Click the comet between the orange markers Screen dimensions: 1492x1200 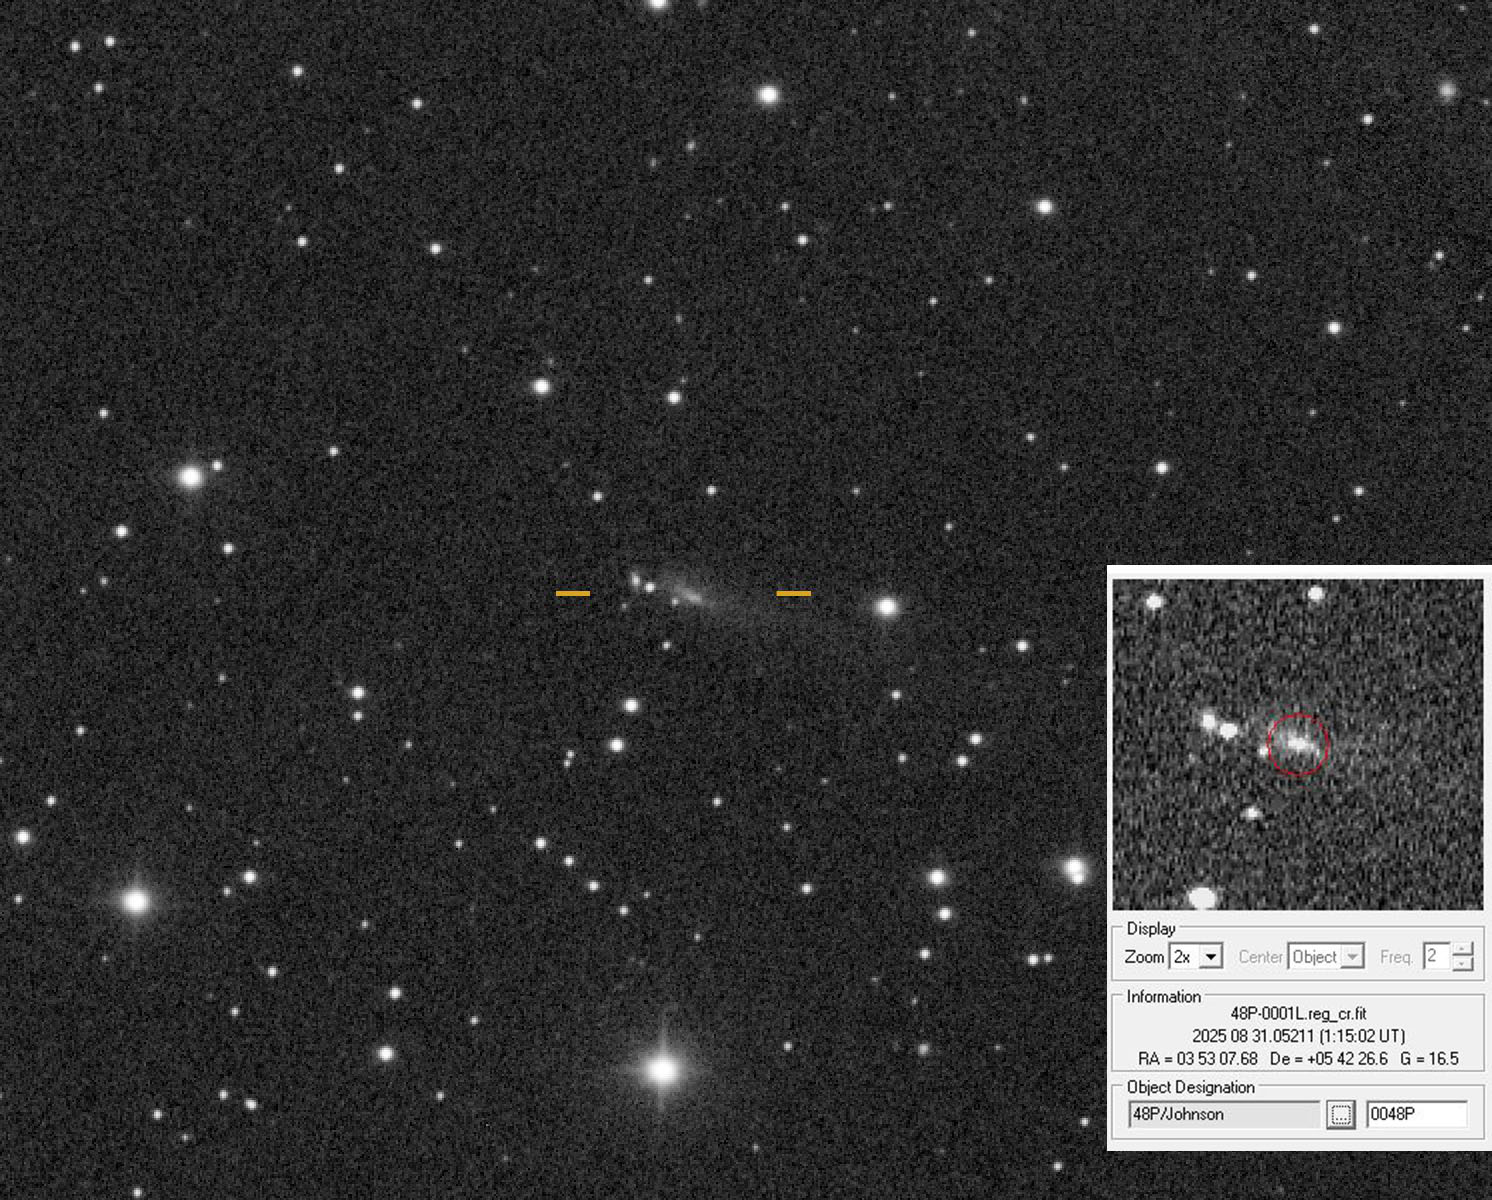(x=690, y=596)
